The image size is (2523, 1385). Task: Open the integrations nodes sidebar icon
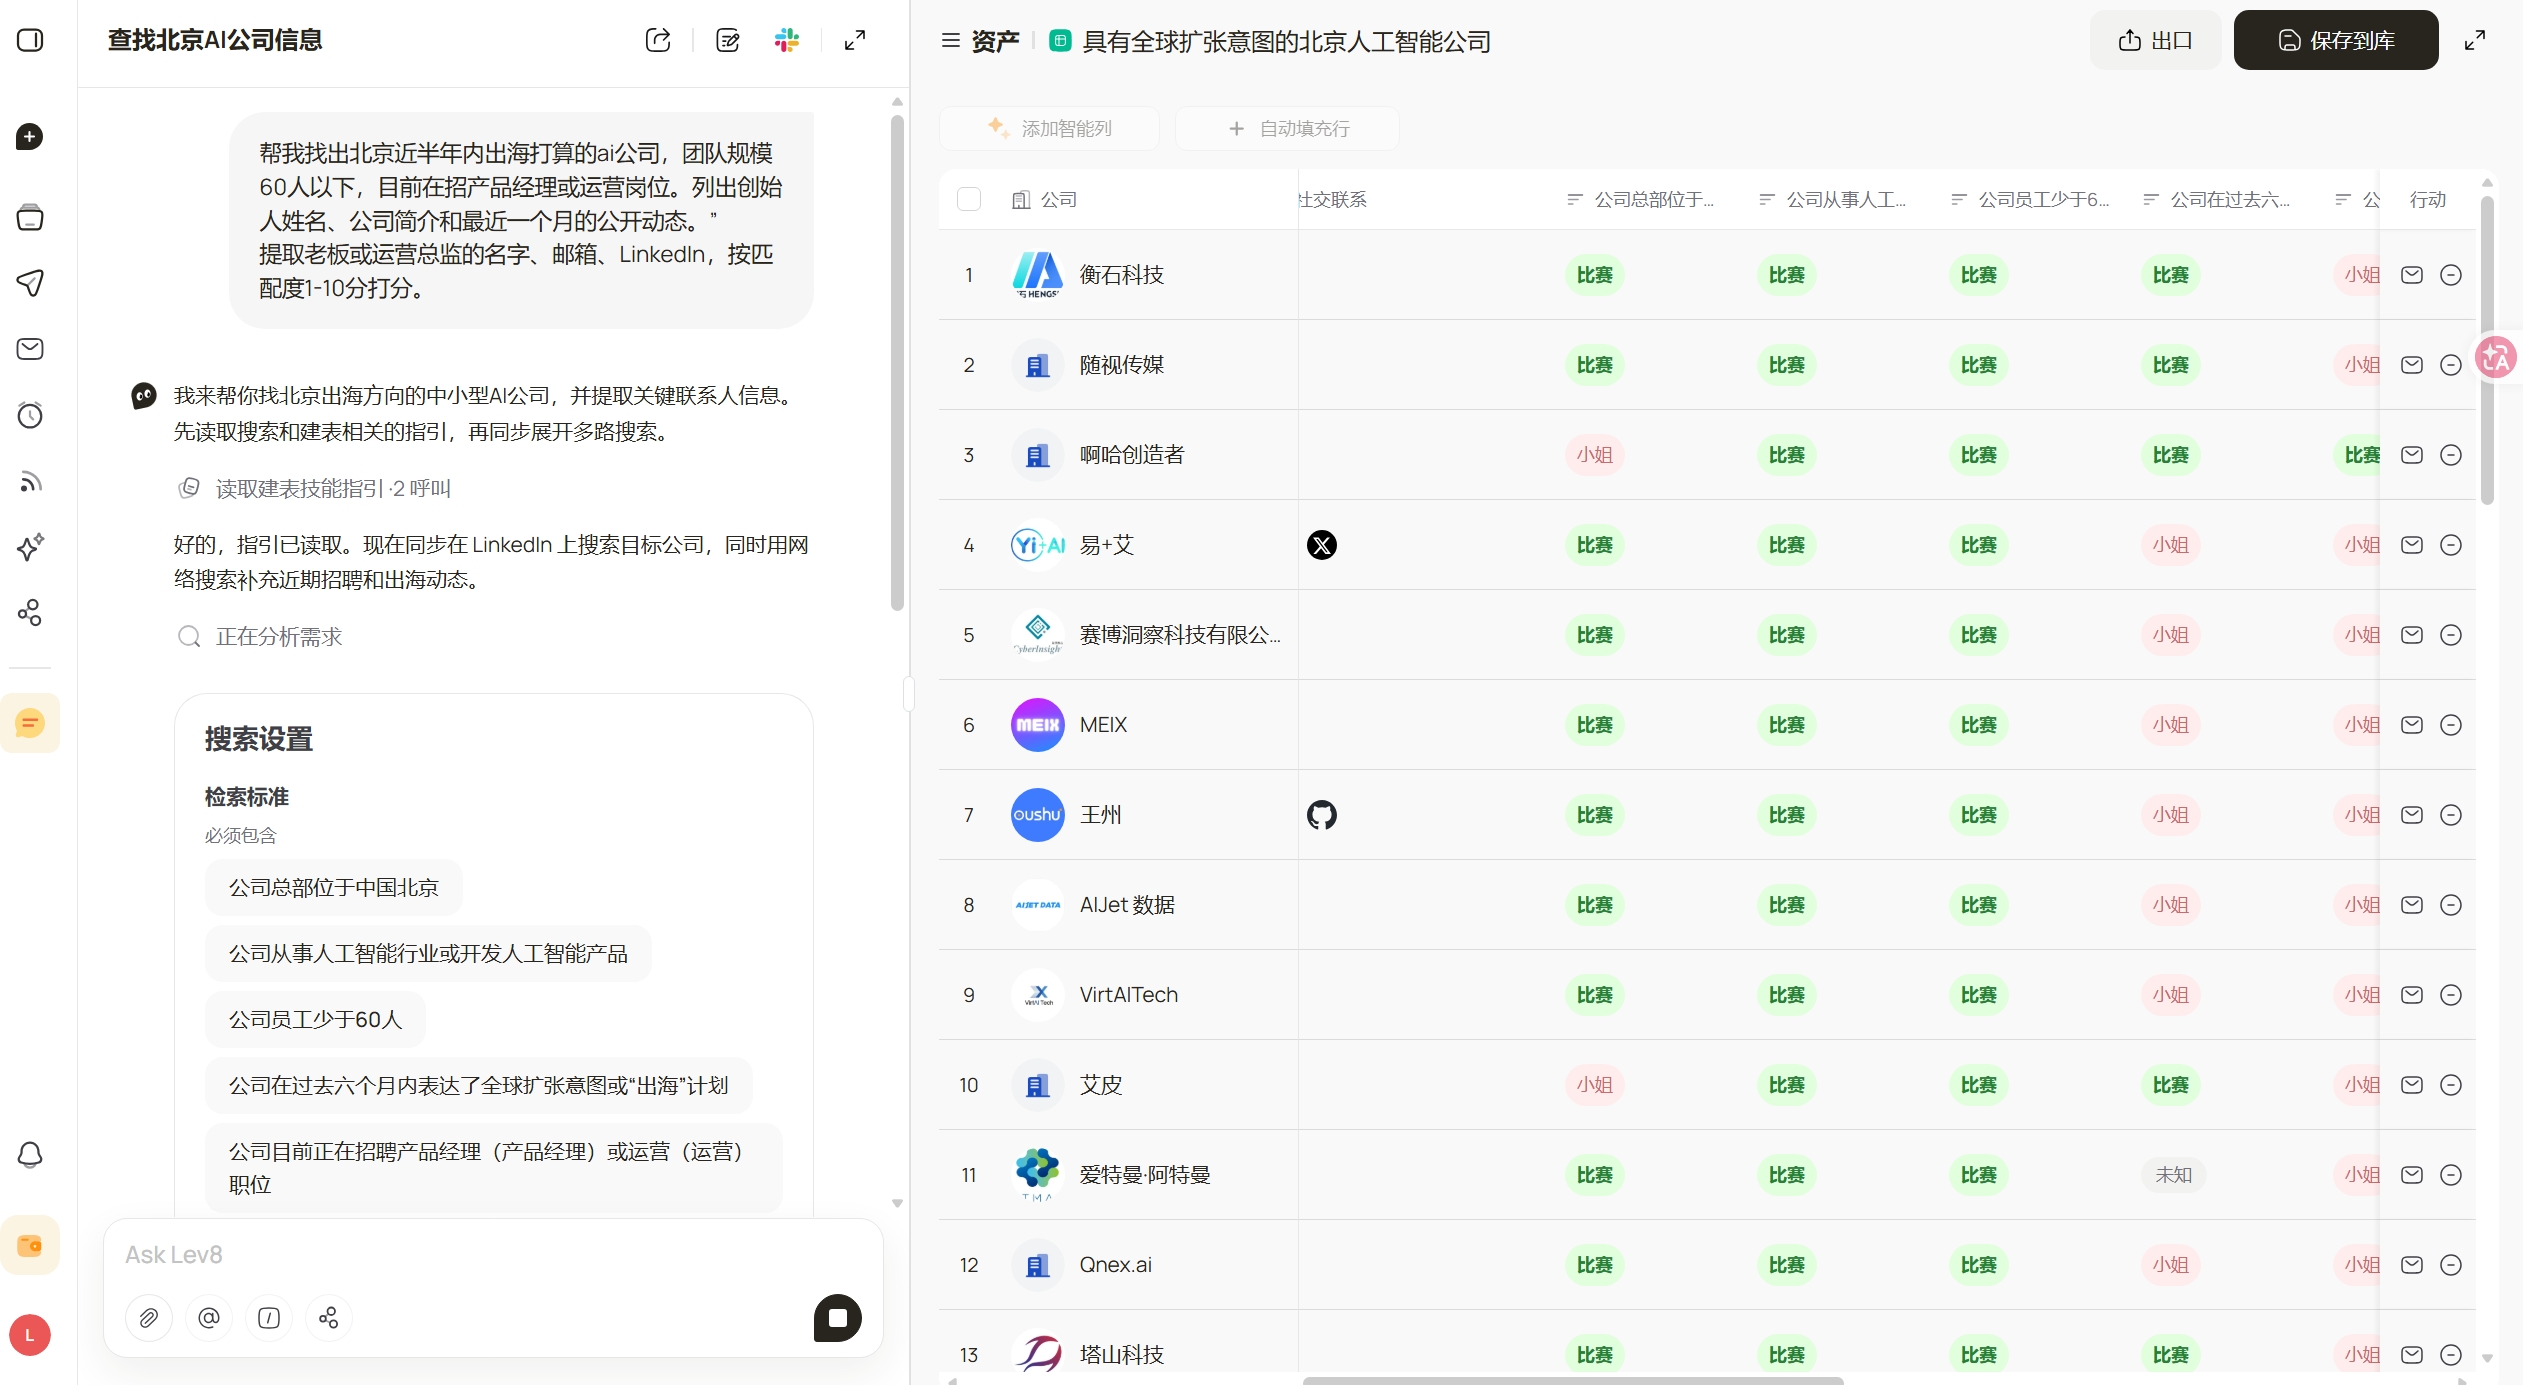pos(30,613)
